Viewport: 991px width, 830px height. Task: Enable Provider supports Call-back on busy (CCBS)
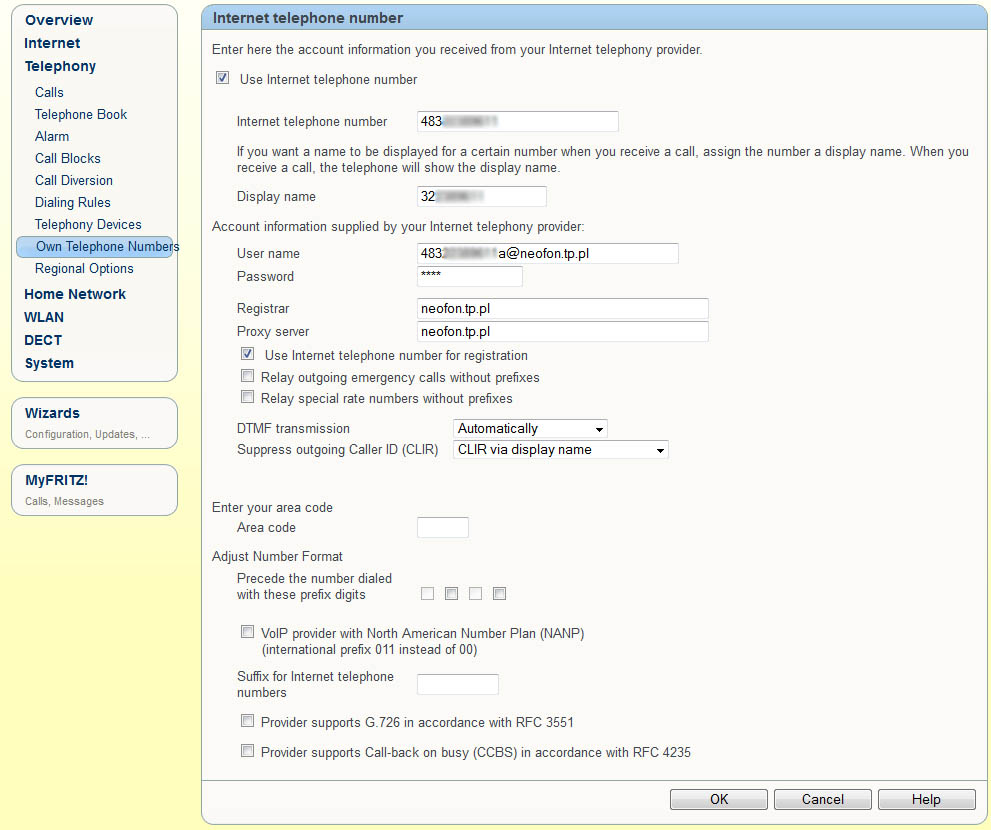click(248, 751)
